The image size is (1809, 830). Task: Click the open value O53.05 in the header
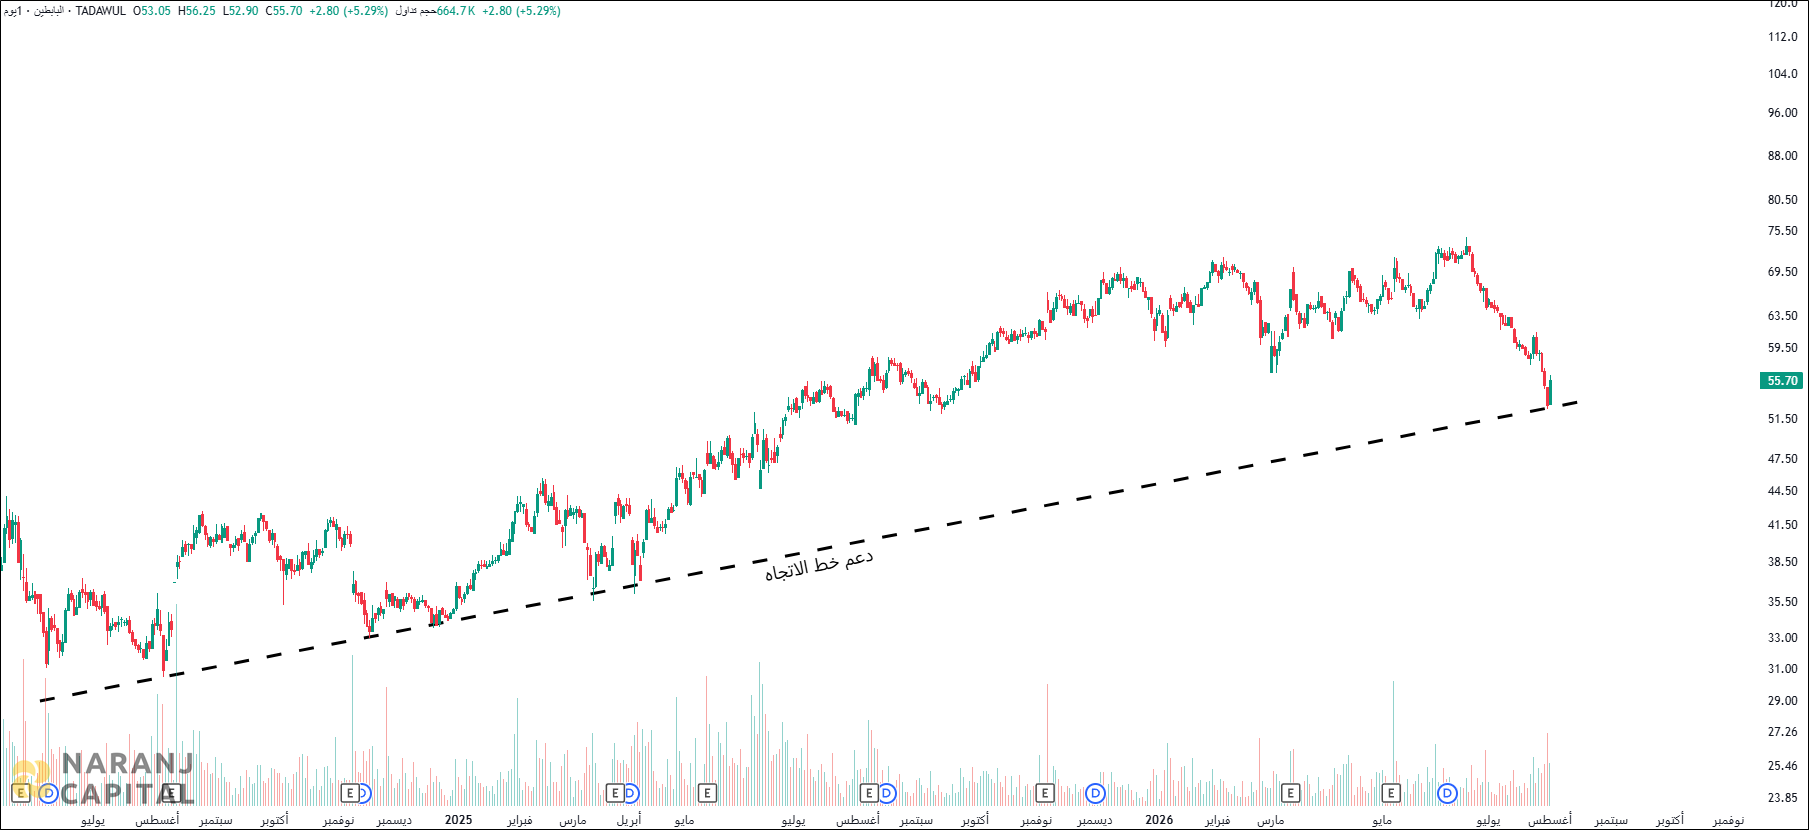click(x=152, y=11)
